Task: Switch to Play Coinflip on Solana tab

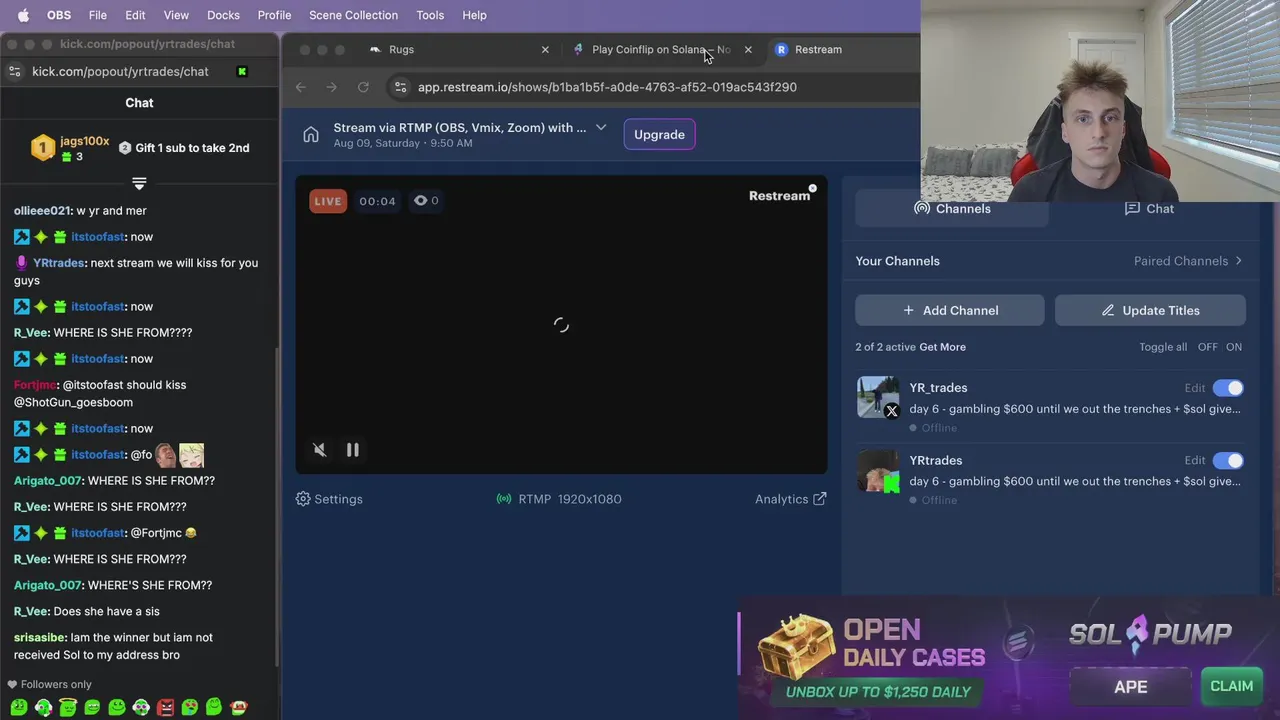Action: point(661,49)
